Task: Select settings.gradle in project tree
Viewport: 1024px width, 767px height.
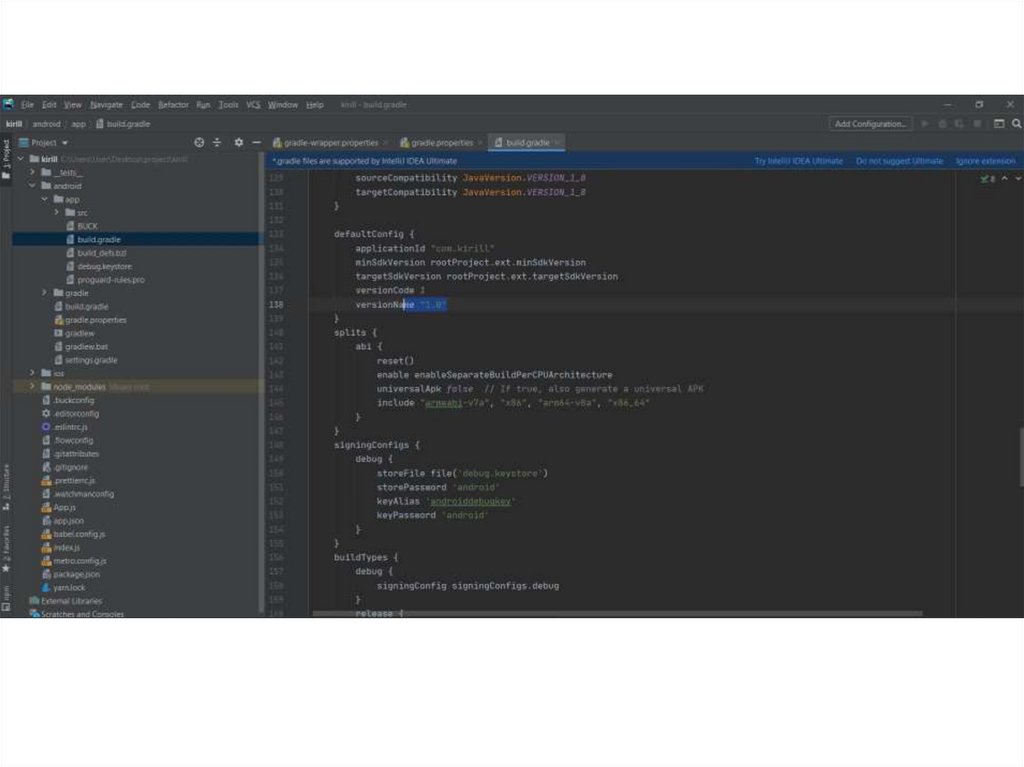Action: click(x=86, y=360)
